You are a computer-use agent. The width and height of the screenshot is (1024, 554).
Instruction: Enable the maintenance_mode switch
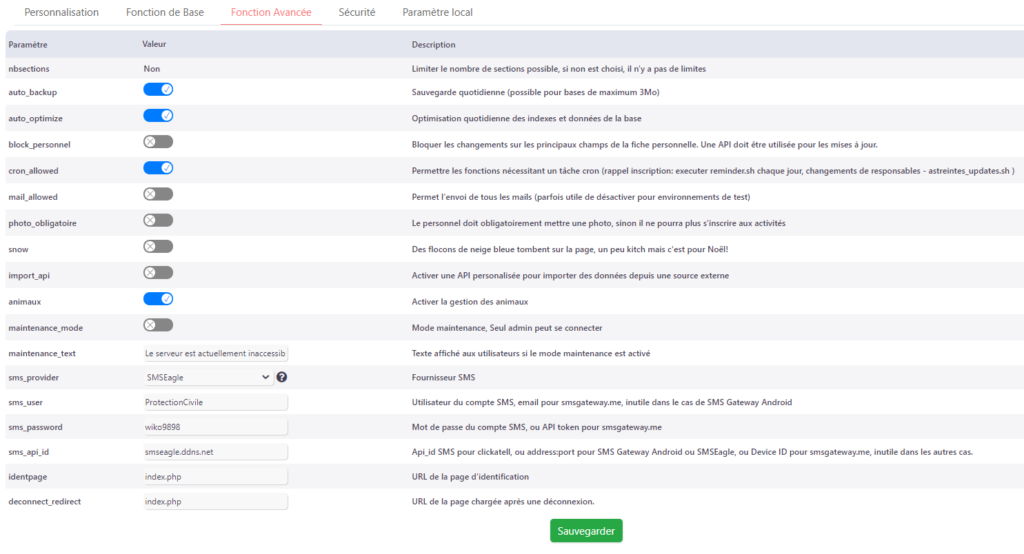(158, 325)
